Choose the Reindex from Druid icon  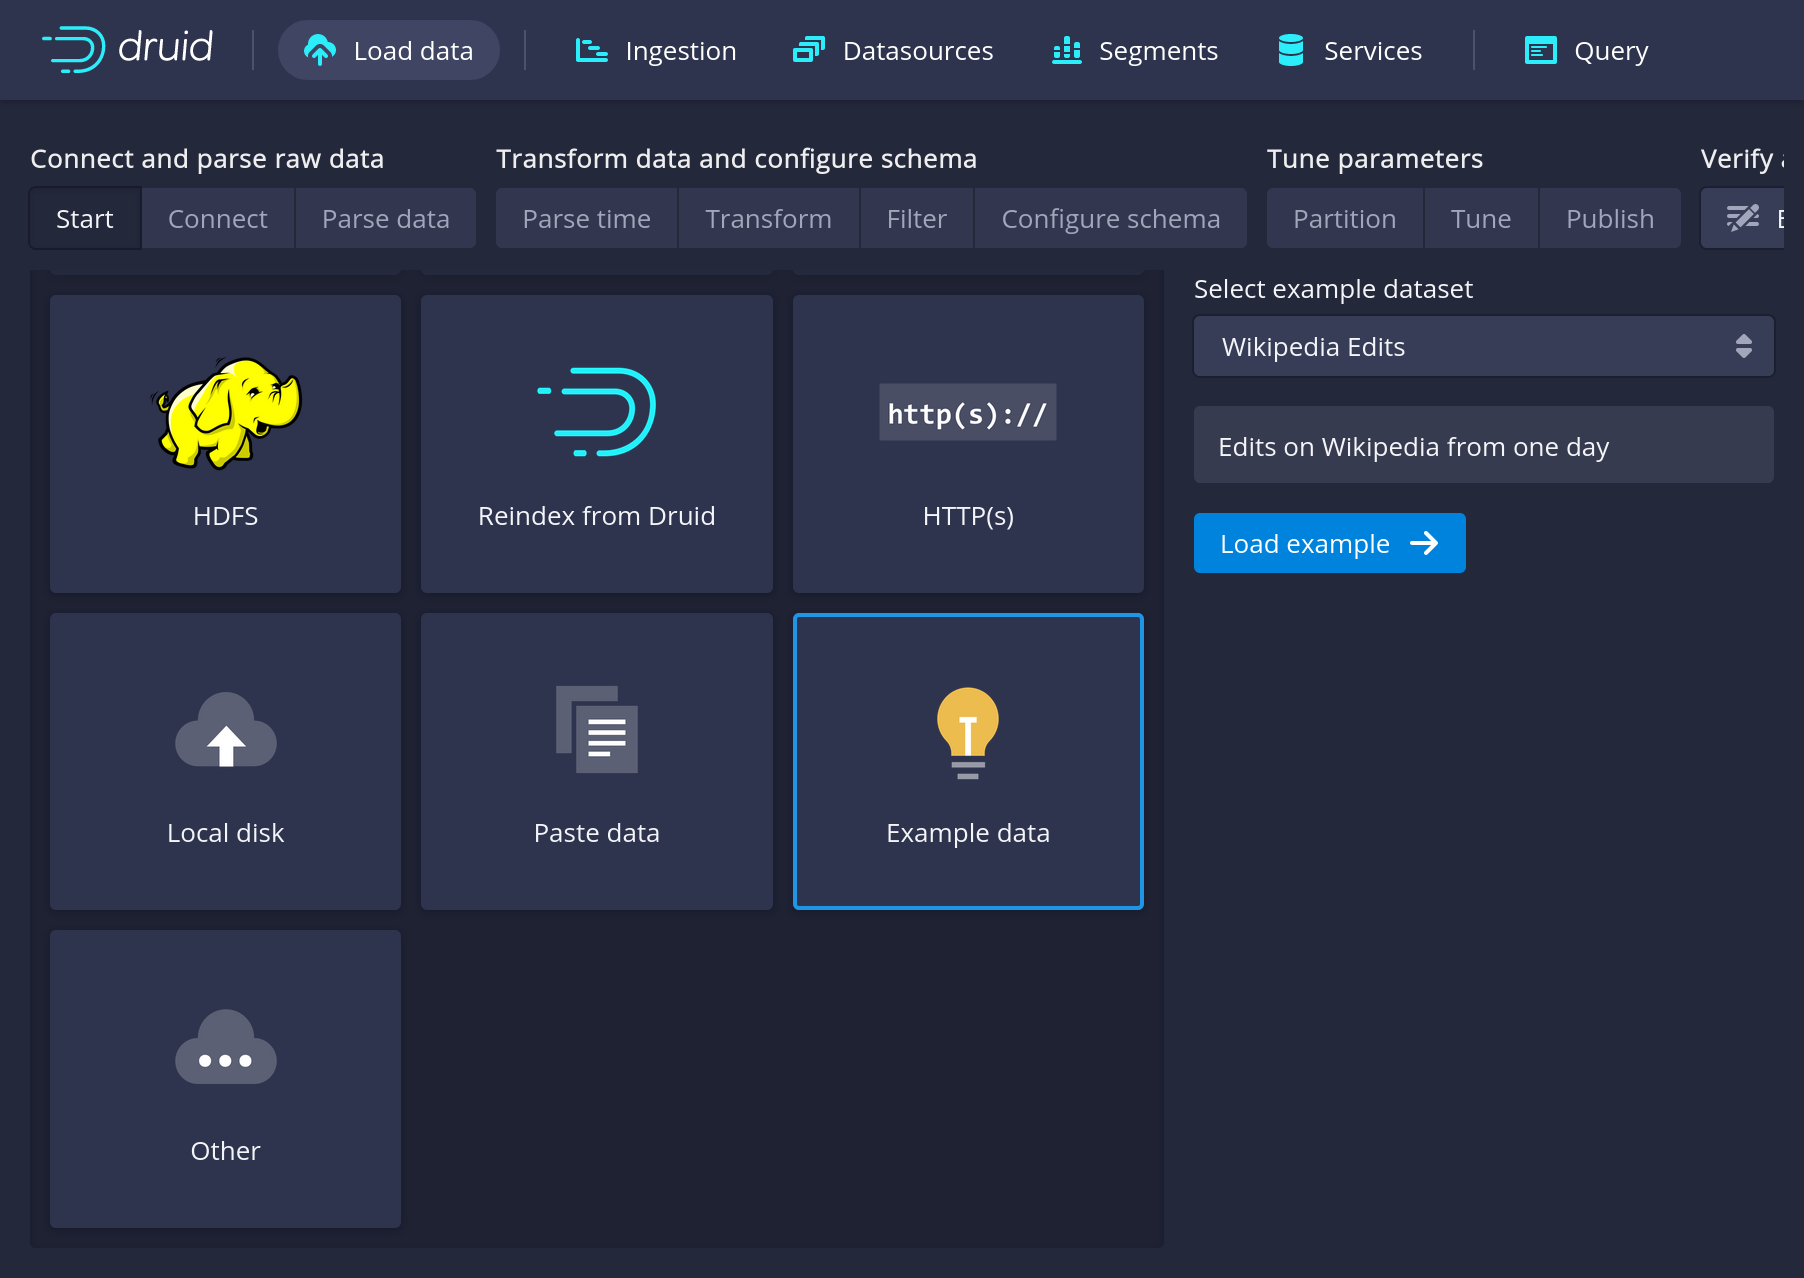point(597,412)
